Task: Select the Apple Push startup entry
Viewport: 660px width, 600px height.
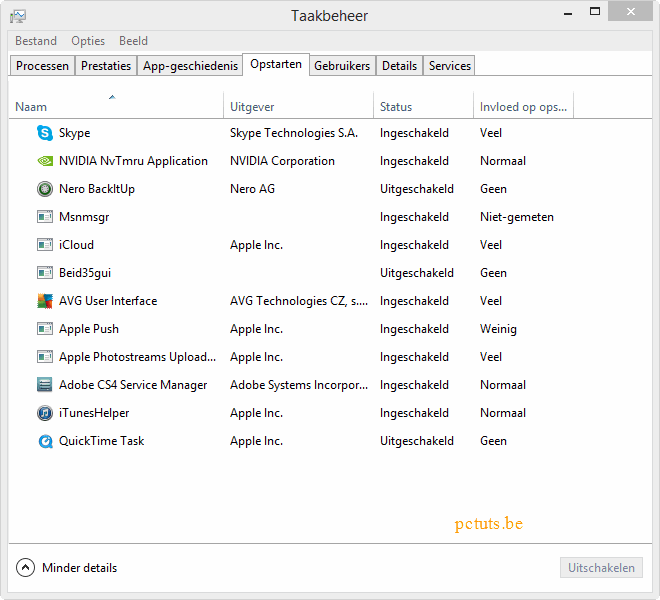Action: coord(89,329)
